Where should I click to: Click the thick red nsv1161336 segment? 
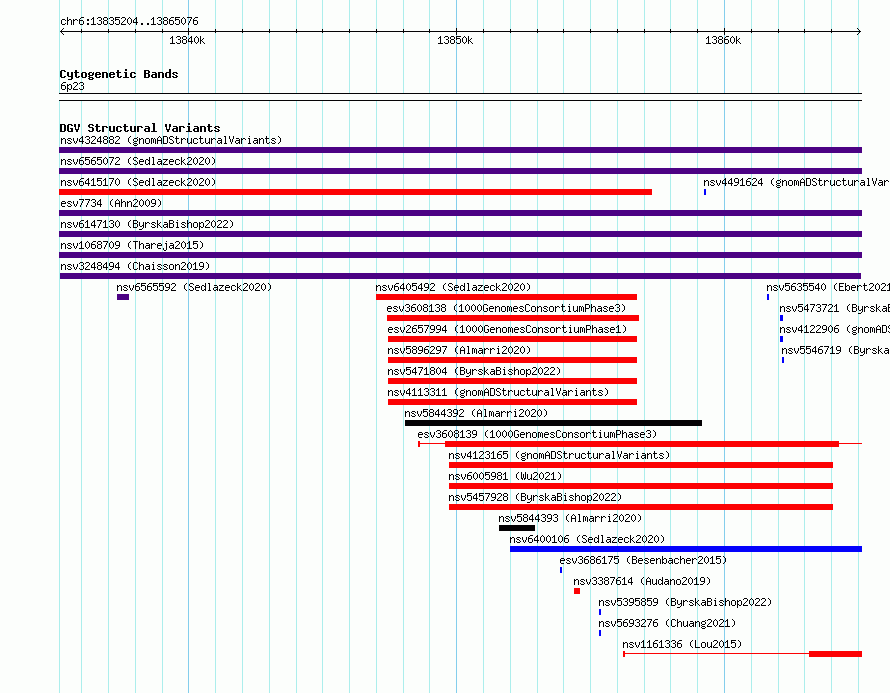point(836,654)
